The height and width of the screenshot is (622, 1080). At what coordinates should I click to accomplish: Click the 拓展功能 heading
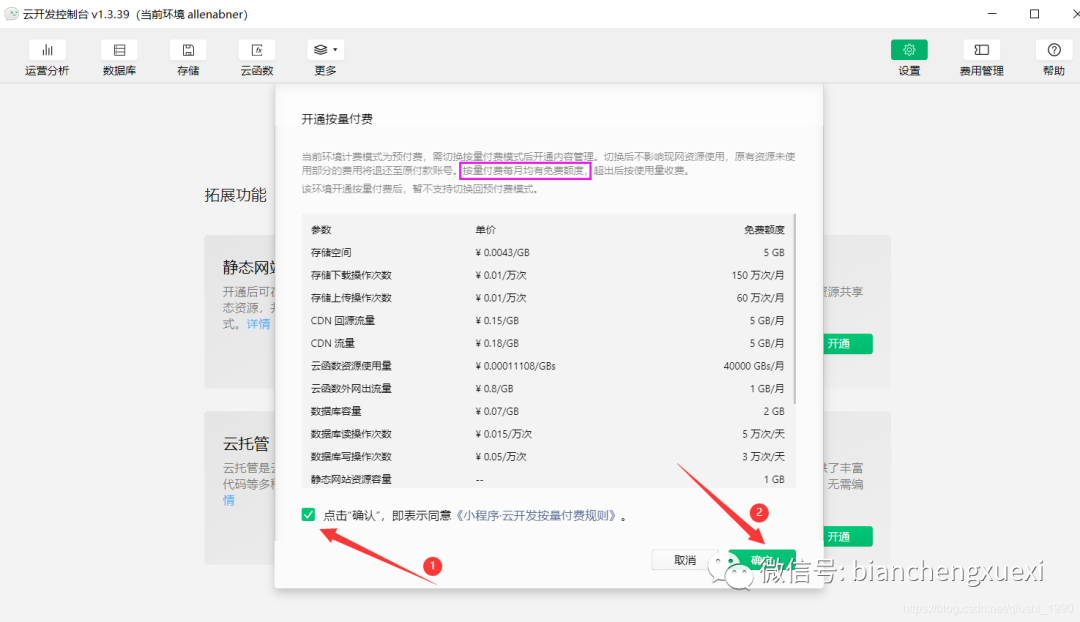tap(236, 196)
